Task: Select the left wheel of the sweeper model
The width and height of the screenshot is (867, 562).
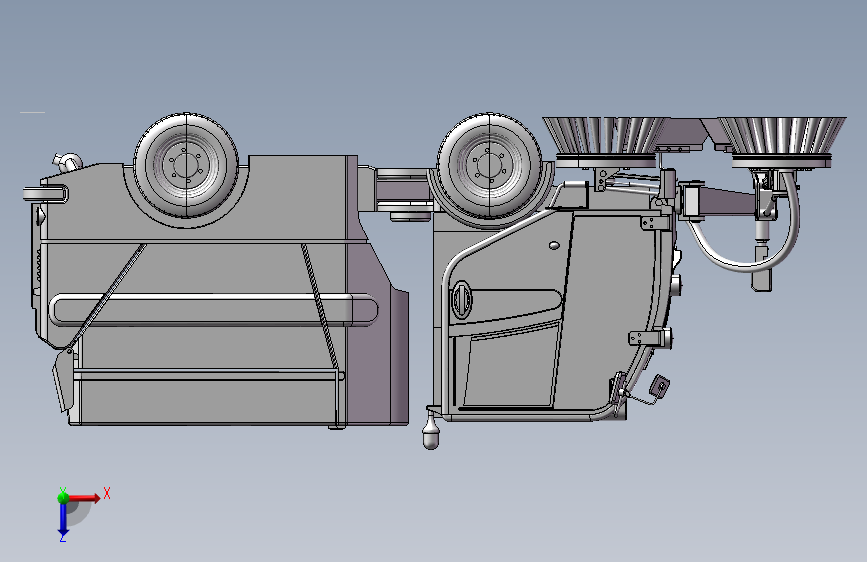Action: click(x=186, y=165)
